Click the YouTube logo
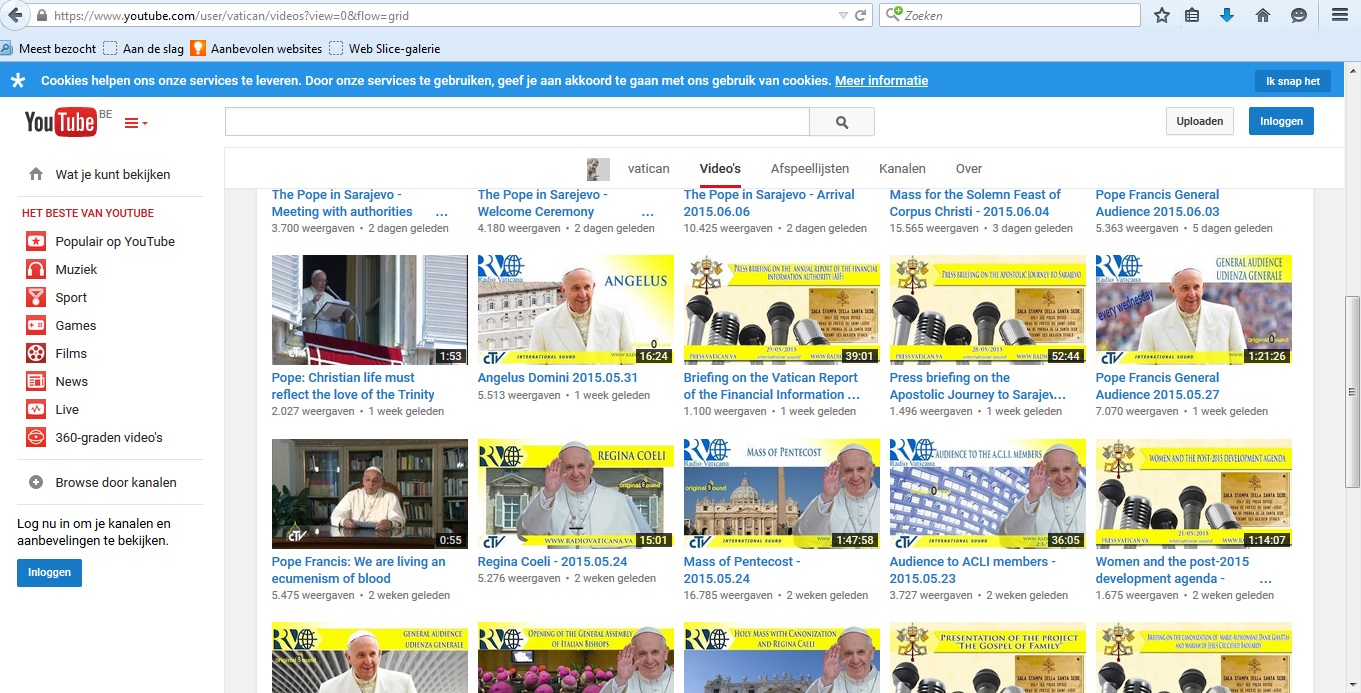Screen dimensions: 1361x693 pos(60,122)
